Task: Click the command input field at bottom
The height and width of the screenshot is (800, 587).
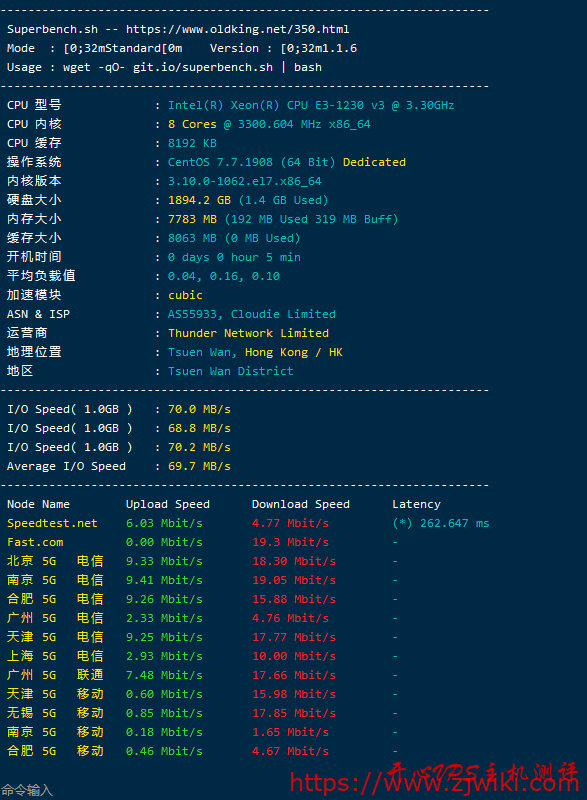Action: click(x=27, y=790)
